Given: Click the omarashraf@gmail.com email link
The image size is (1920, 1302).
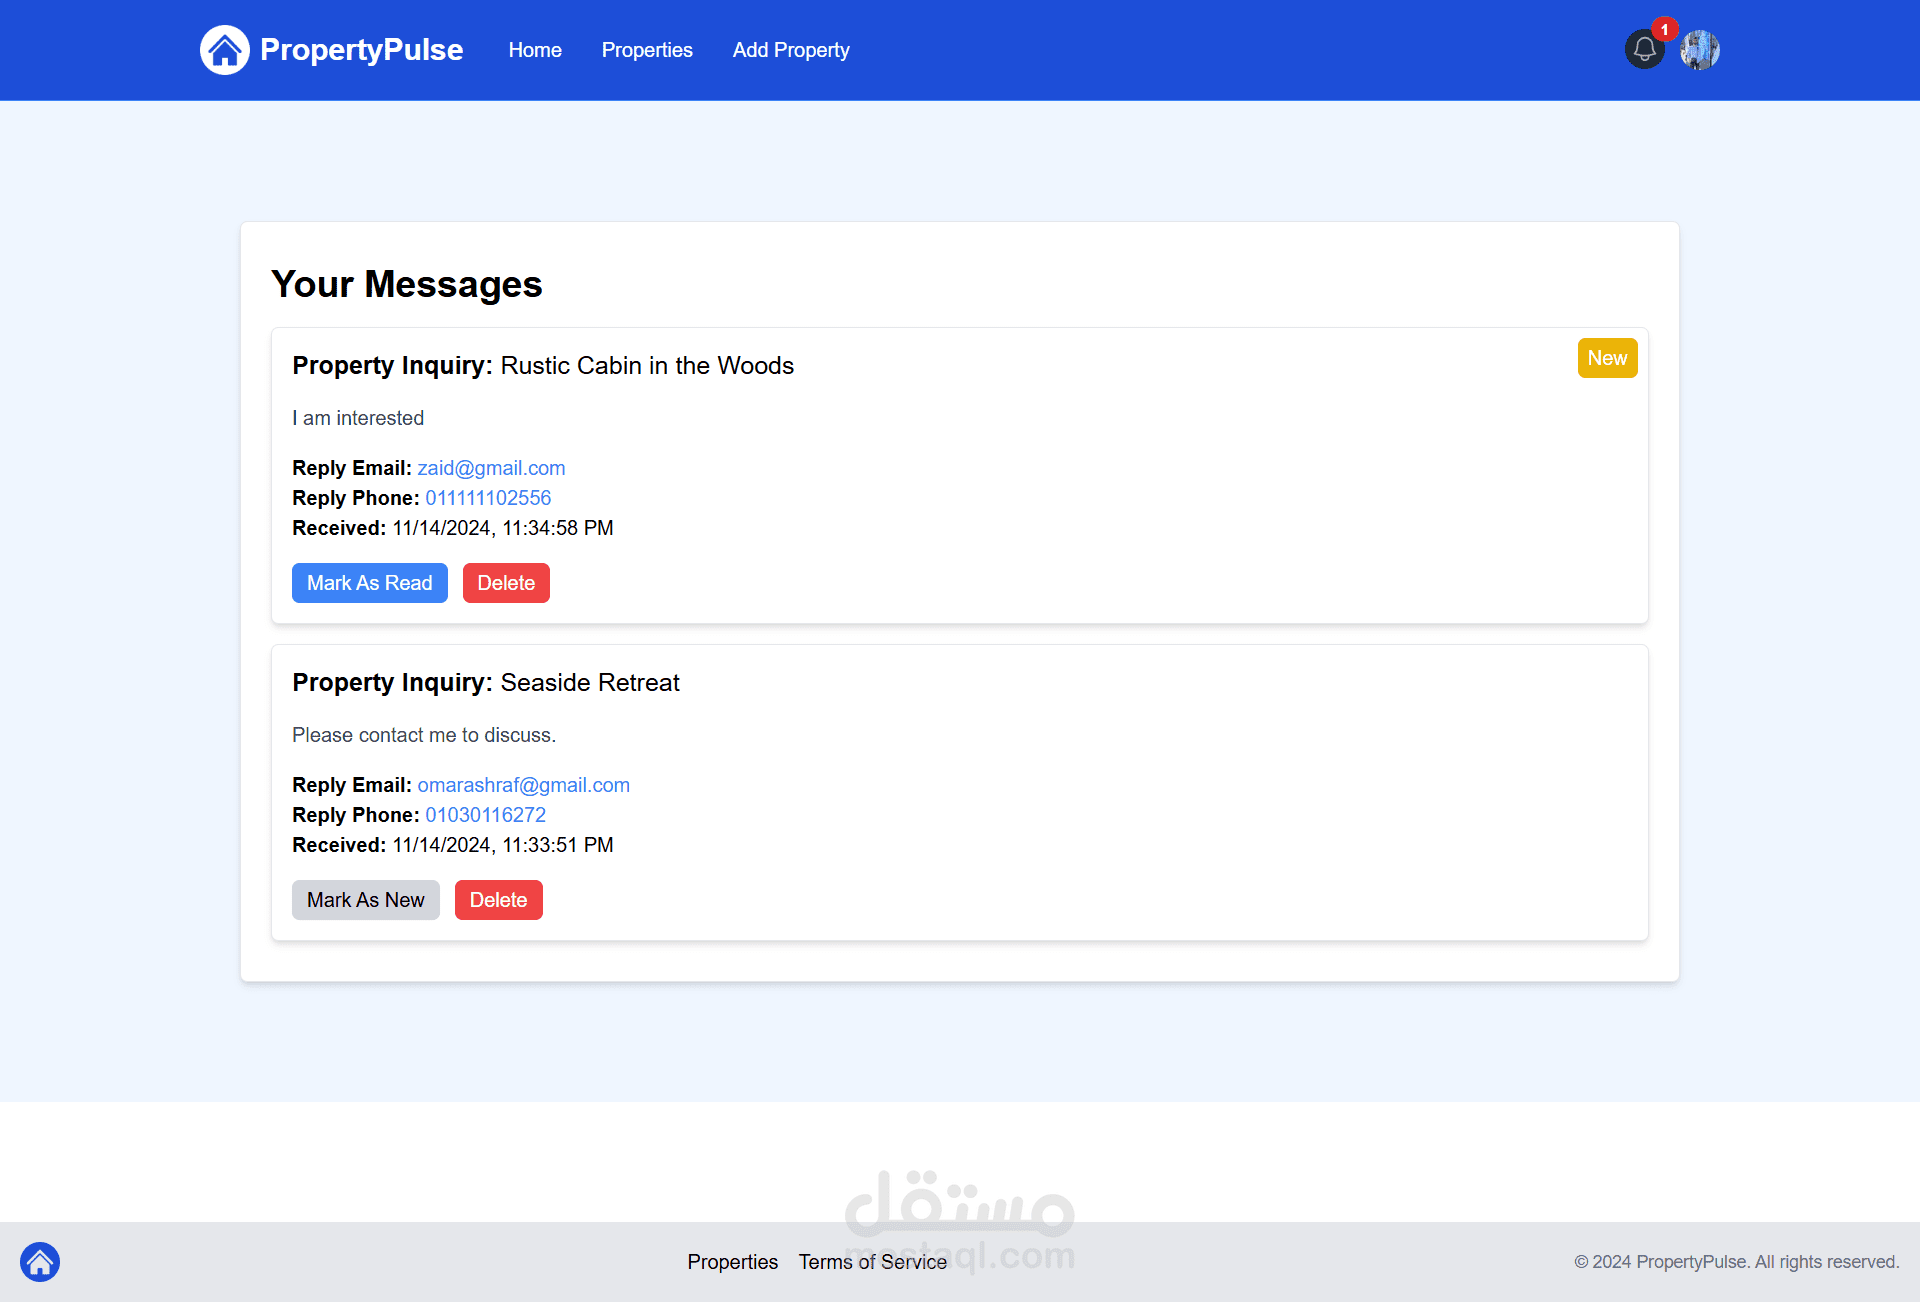Looking at the screenshot, I should pyautogui.click(x=523, y=785).
